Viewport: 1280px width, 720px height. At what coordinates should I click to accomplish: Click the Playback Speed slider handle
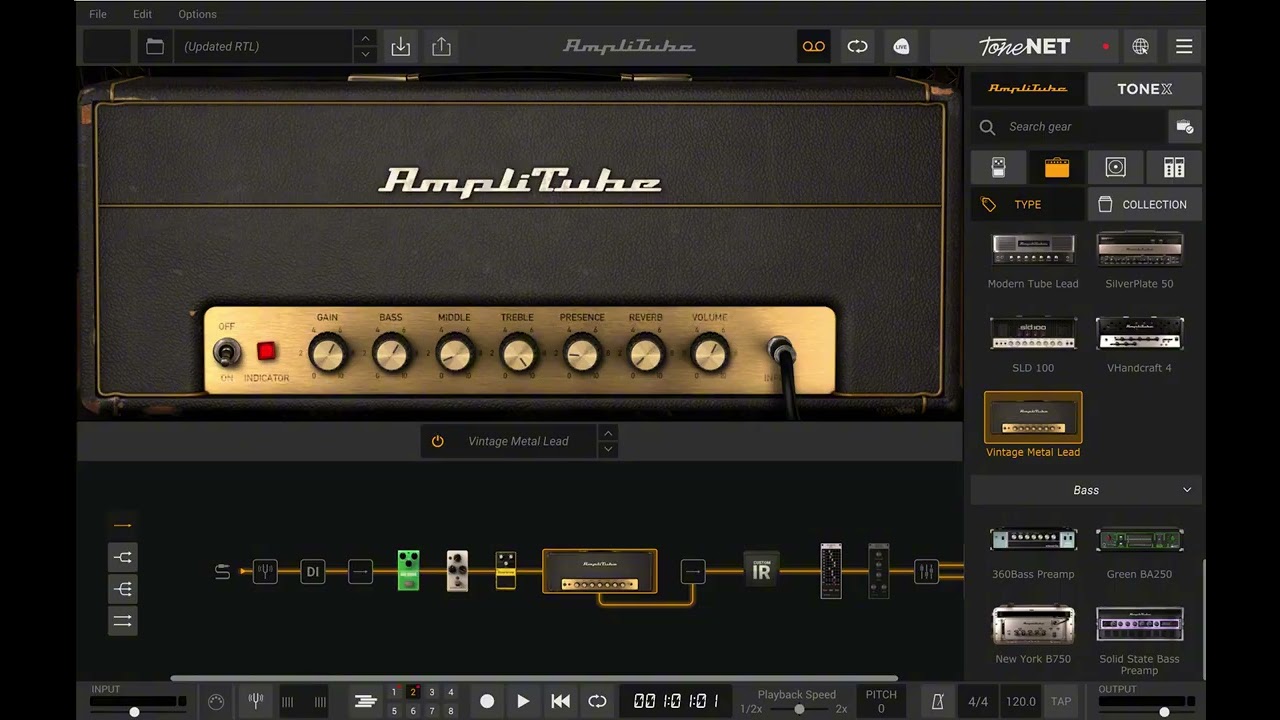click(x=799, y=709)
